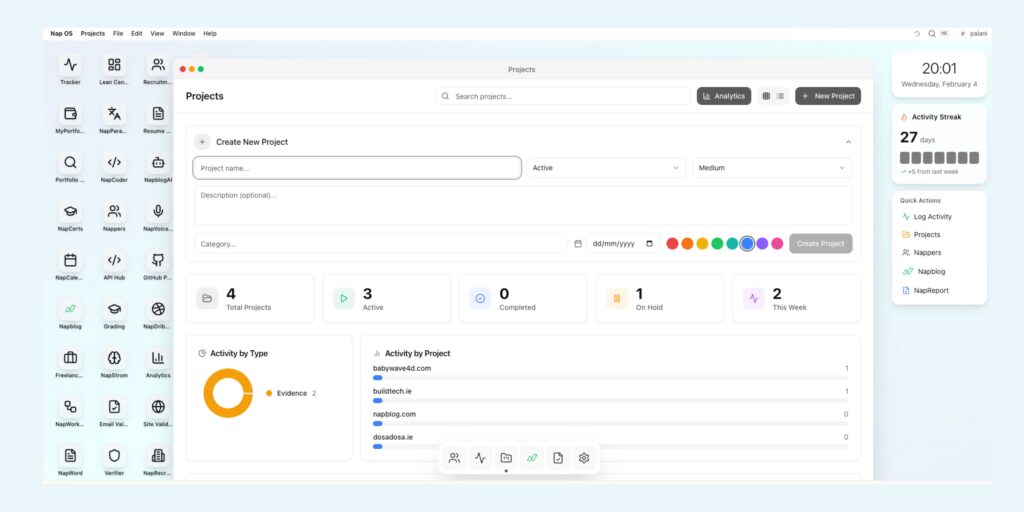The width and height of the screenshot is (1024, 512).
Task: Click the projects folder icon in the dock
Action: tap(506, 458)
